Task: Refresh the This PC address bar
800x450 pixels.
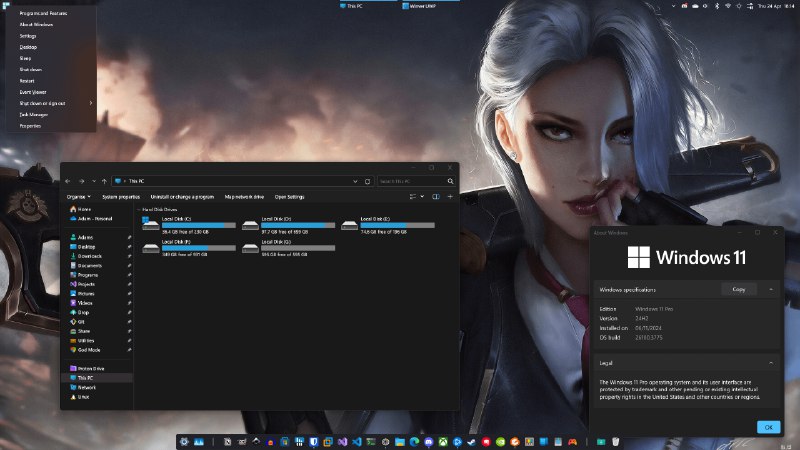Action: click(x=367, y=181)
